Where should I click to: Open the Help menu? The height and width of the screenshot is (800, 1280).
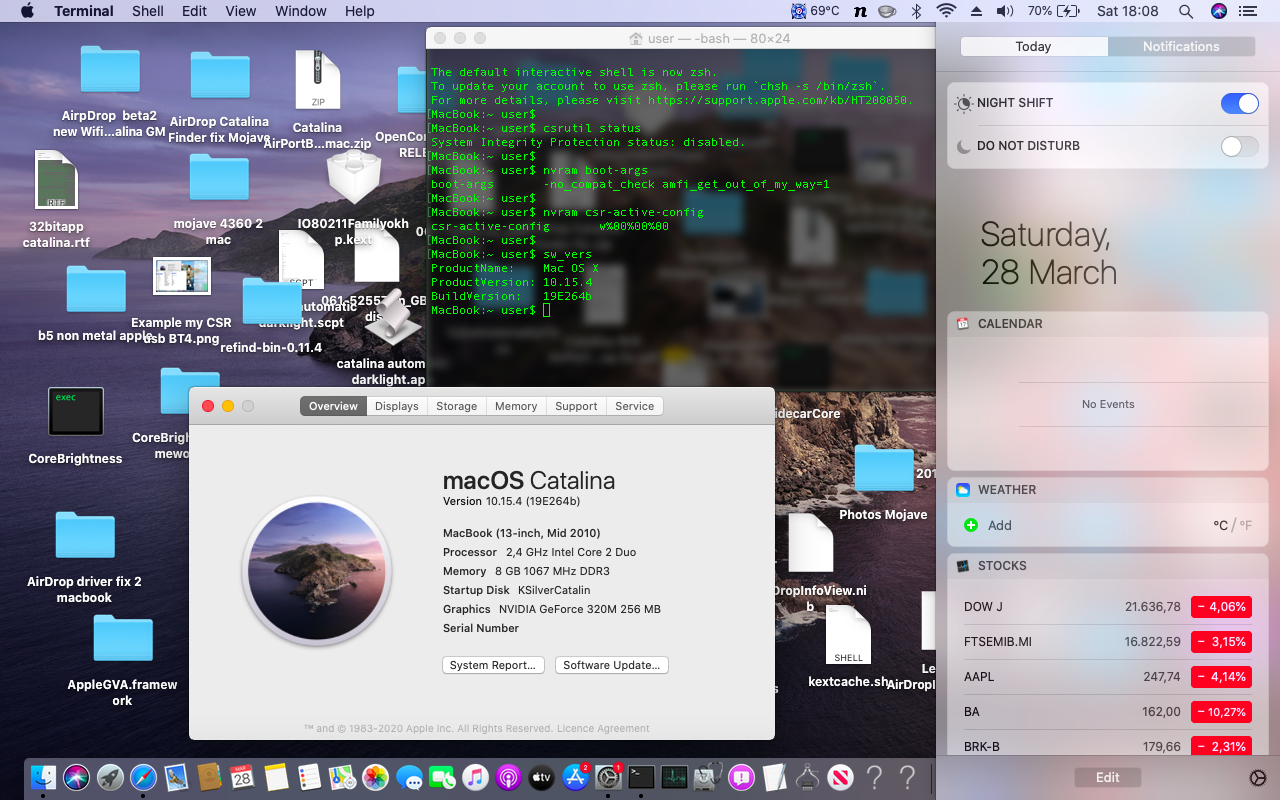(359, 11)
